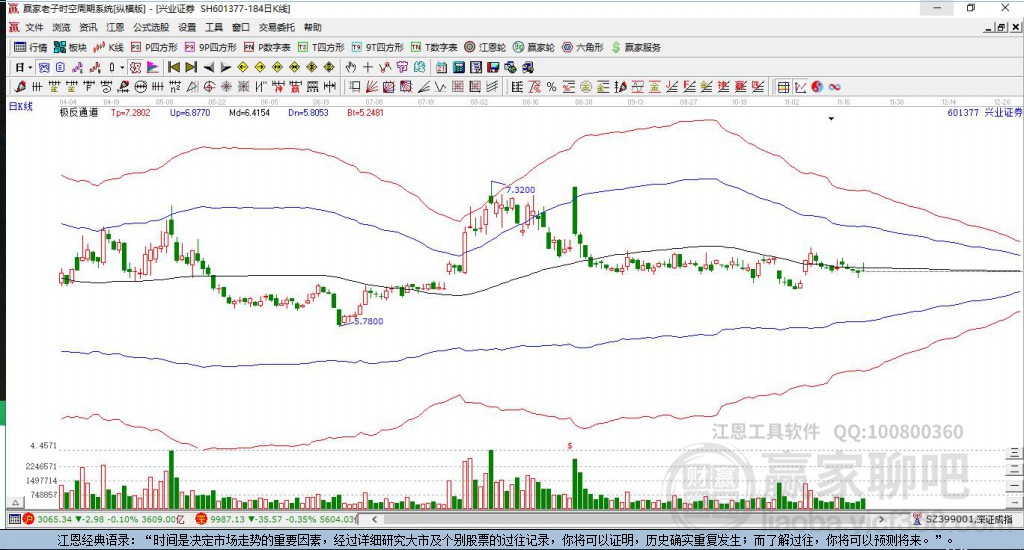
Task: Toggle the yin-yang icon in toolbar
Action: tap(817, 87)
